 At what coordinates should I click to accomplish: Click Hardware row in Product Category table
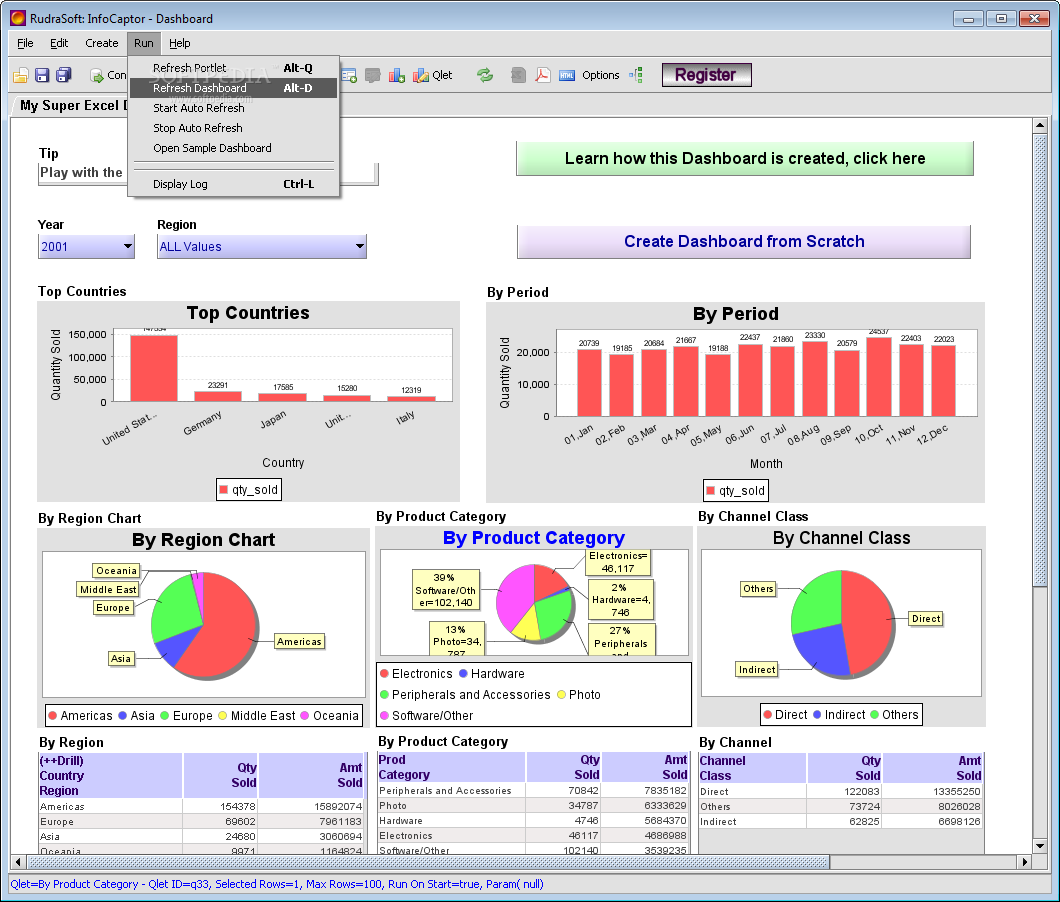(x=533, y=821)
